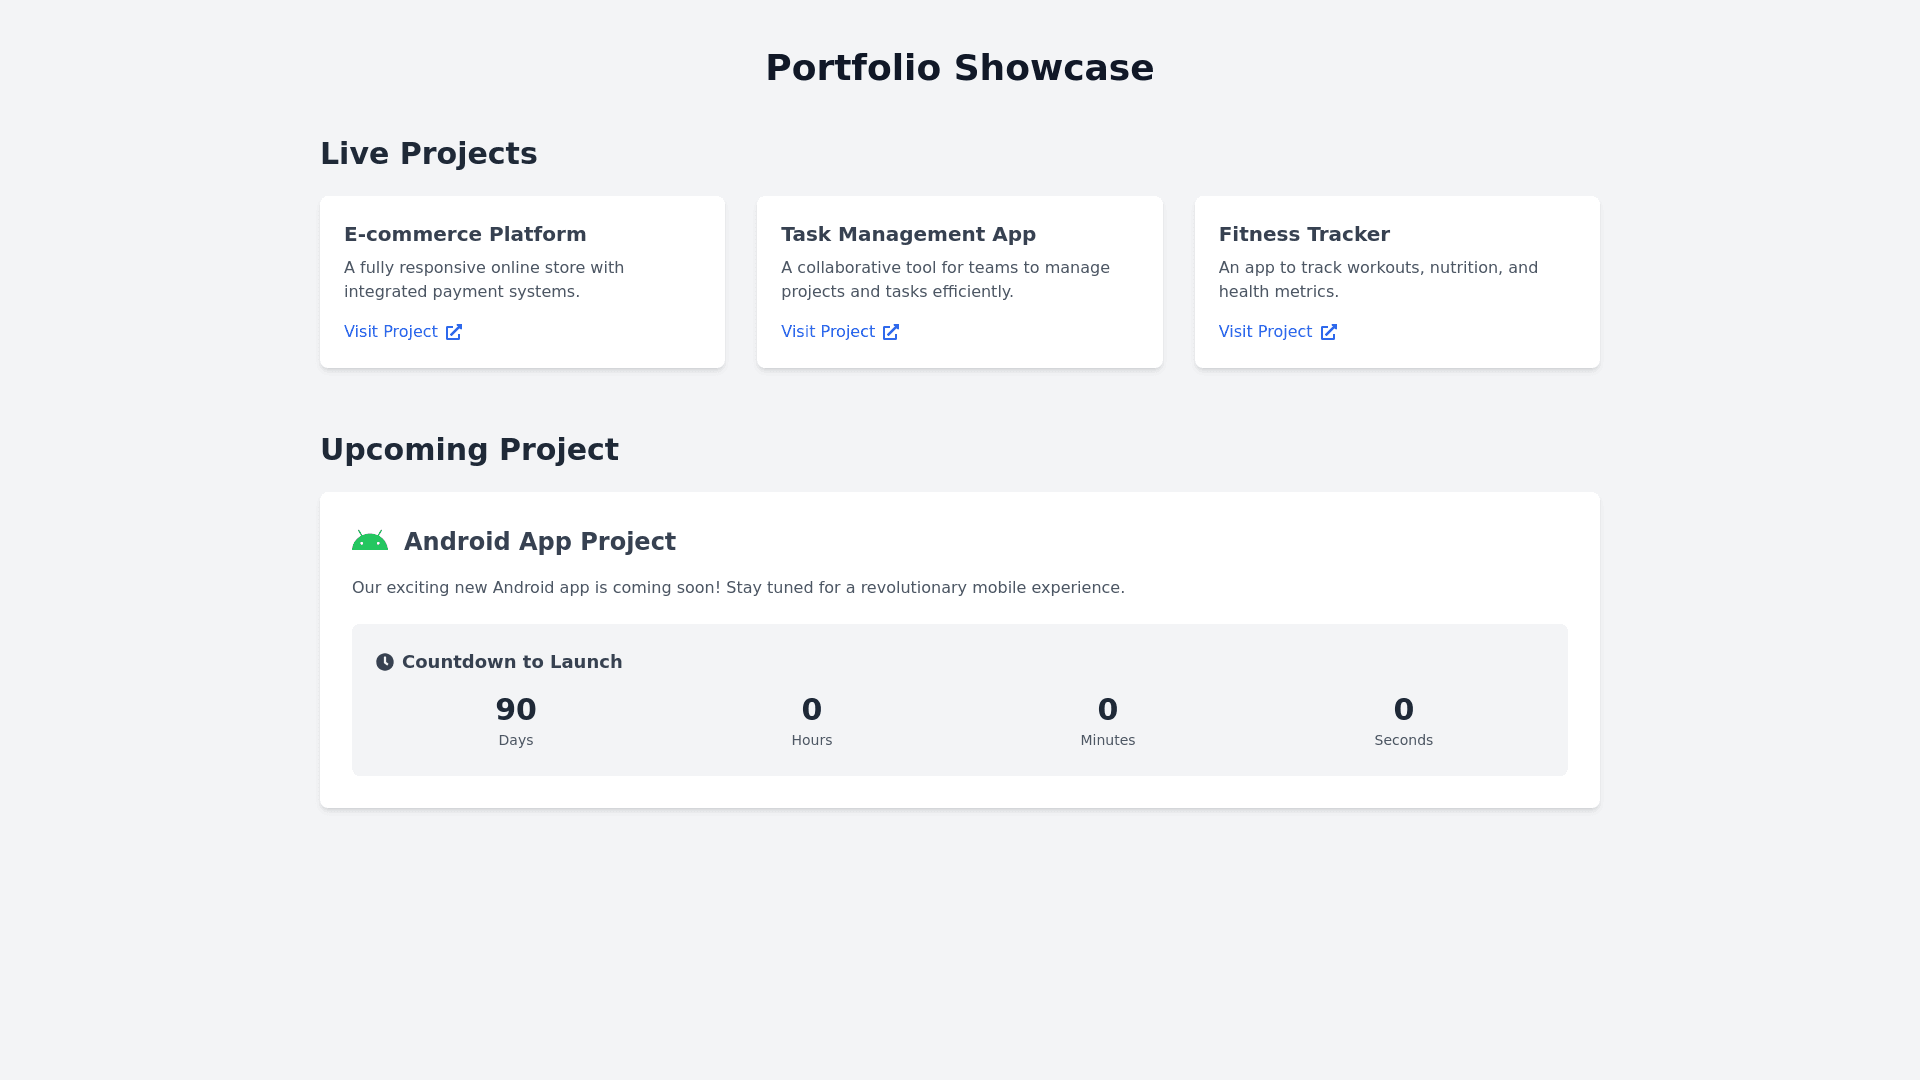Viewport: 1920px width, 1080px height.
Task: Click the Fitness Tracker card title
Action: tap(1304, 234)
